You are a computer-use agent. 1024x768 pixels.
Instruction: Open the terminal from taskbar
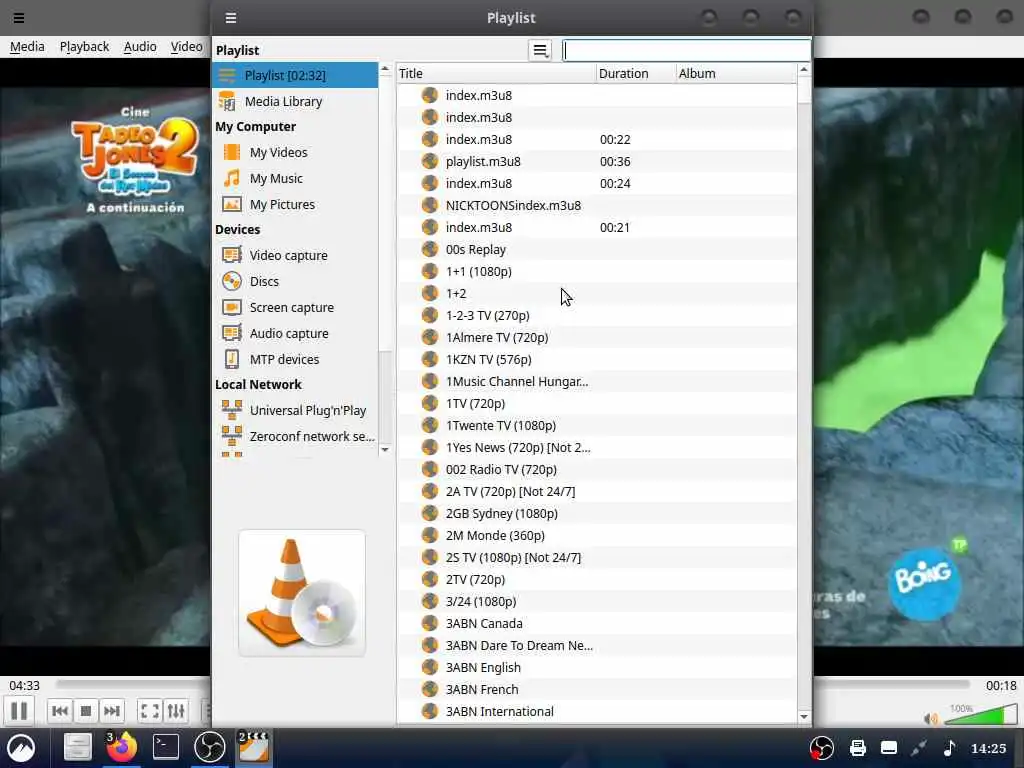[x=166, y=747]
